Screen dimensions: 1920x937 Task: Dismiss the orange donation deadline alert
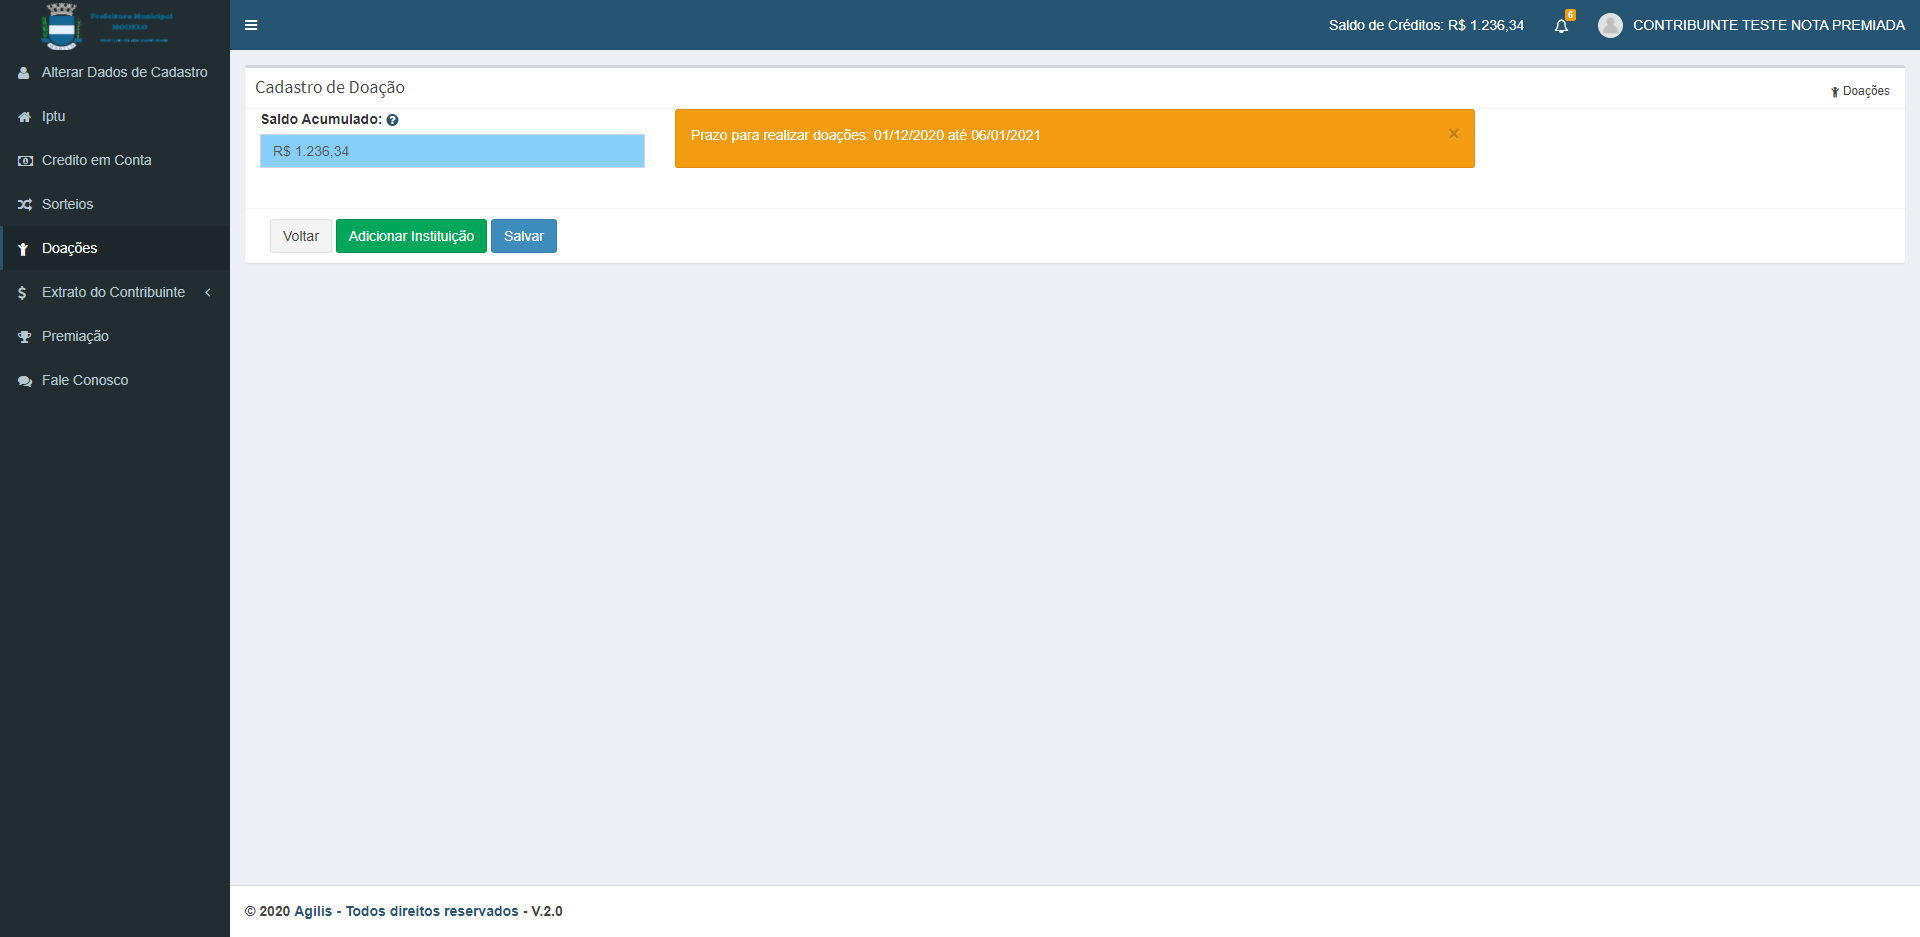(x=1453, y=134)
